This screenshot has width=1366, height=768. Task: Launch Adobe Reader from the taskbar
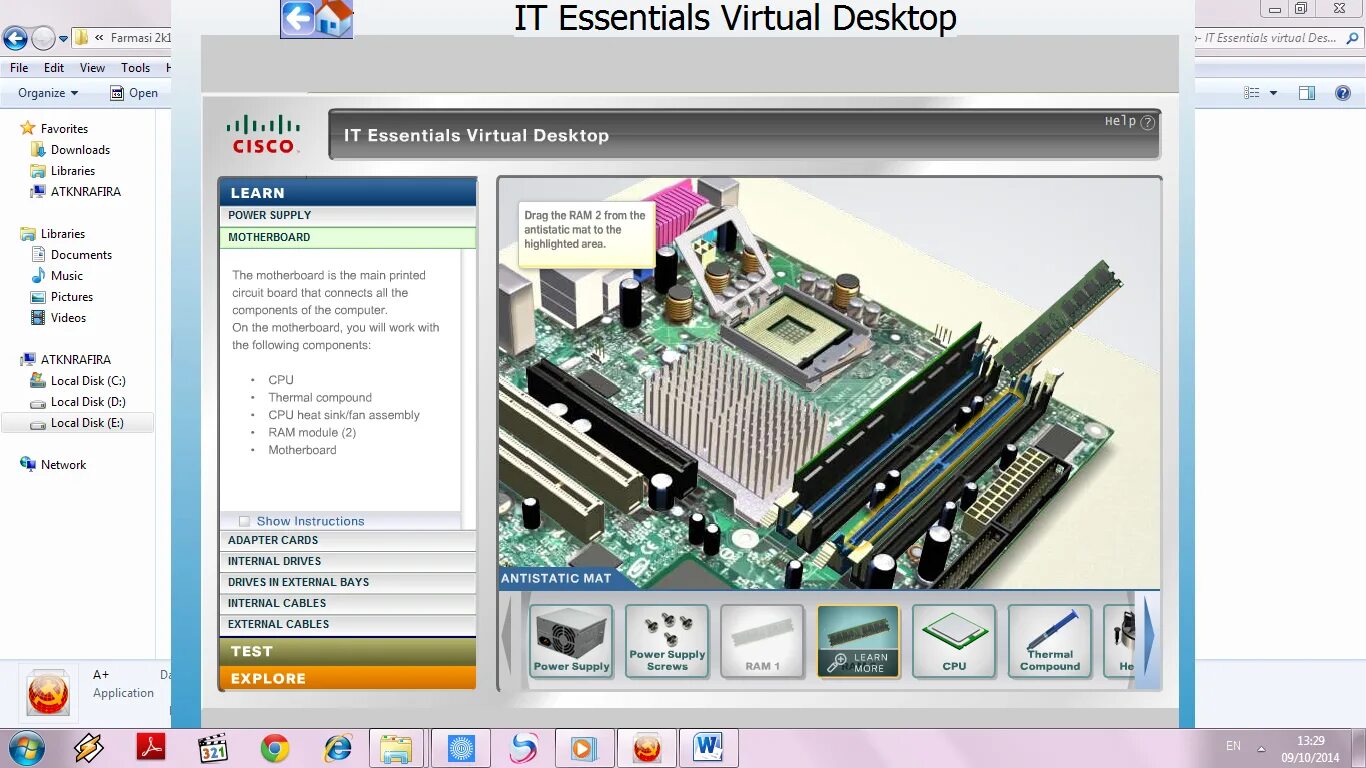pos(151,748)
